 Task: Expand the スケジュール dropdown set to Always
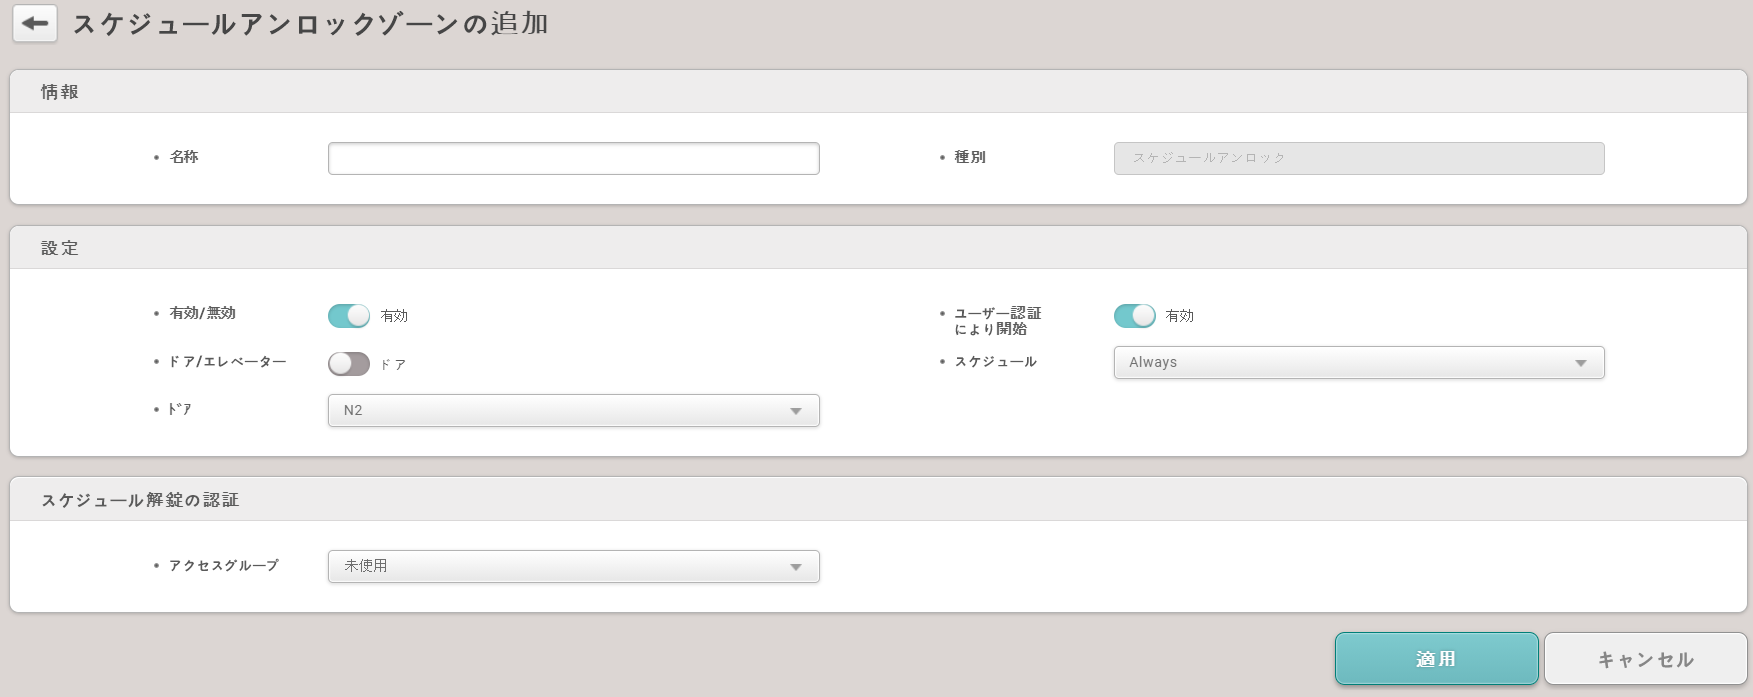coord(1358,363)
